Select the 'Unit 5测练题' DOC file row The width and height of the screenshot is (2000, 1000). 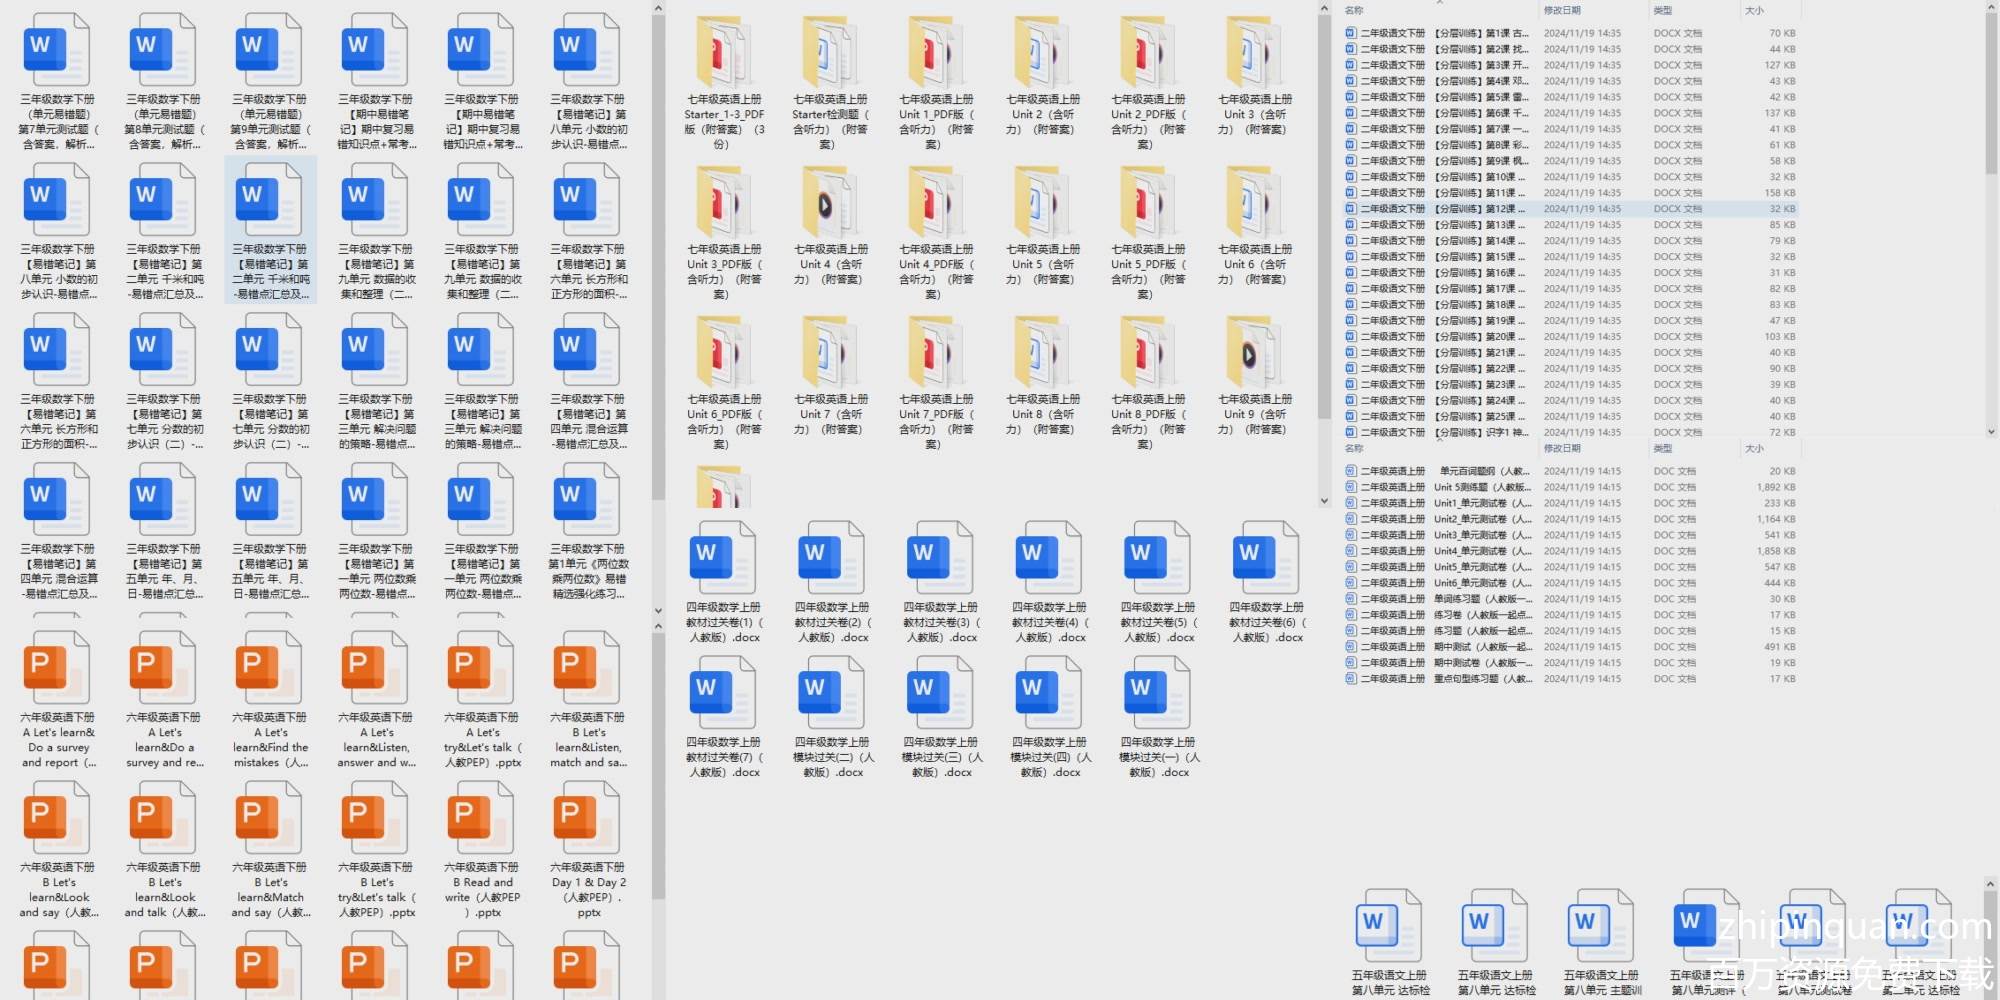[x=1480, y=487]
